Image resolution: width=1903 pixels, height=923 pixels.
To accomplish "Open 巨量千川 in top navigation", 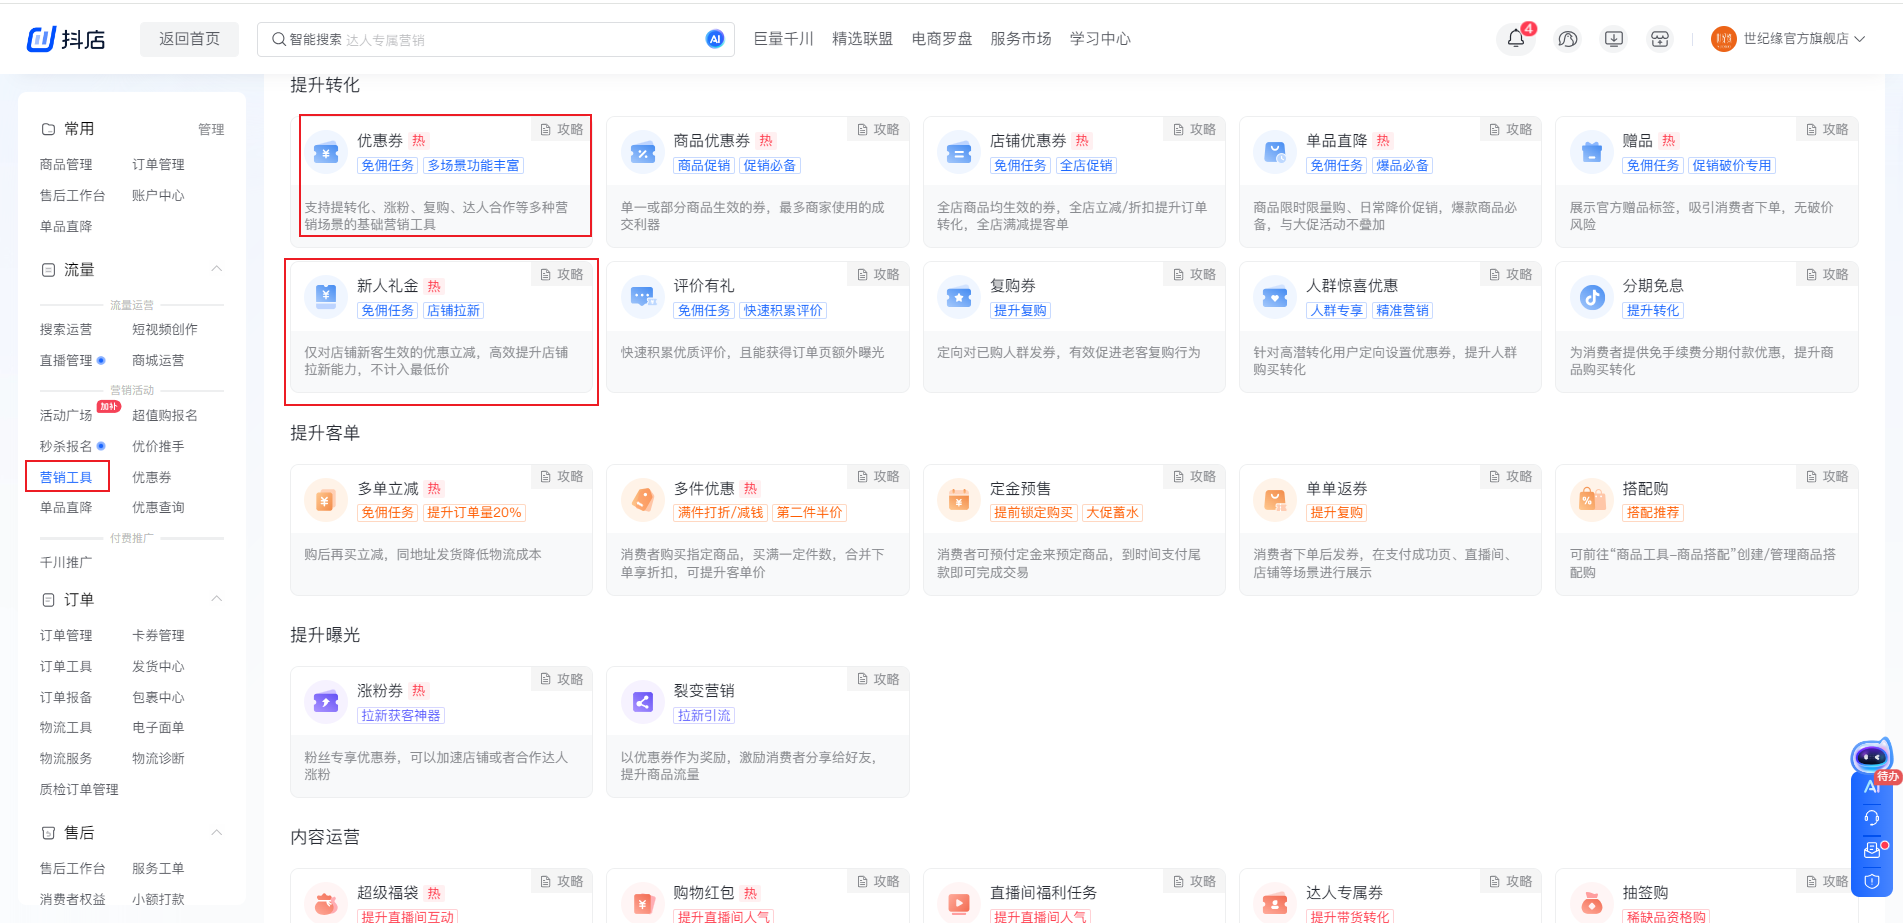I will click(x=783, y=39).
